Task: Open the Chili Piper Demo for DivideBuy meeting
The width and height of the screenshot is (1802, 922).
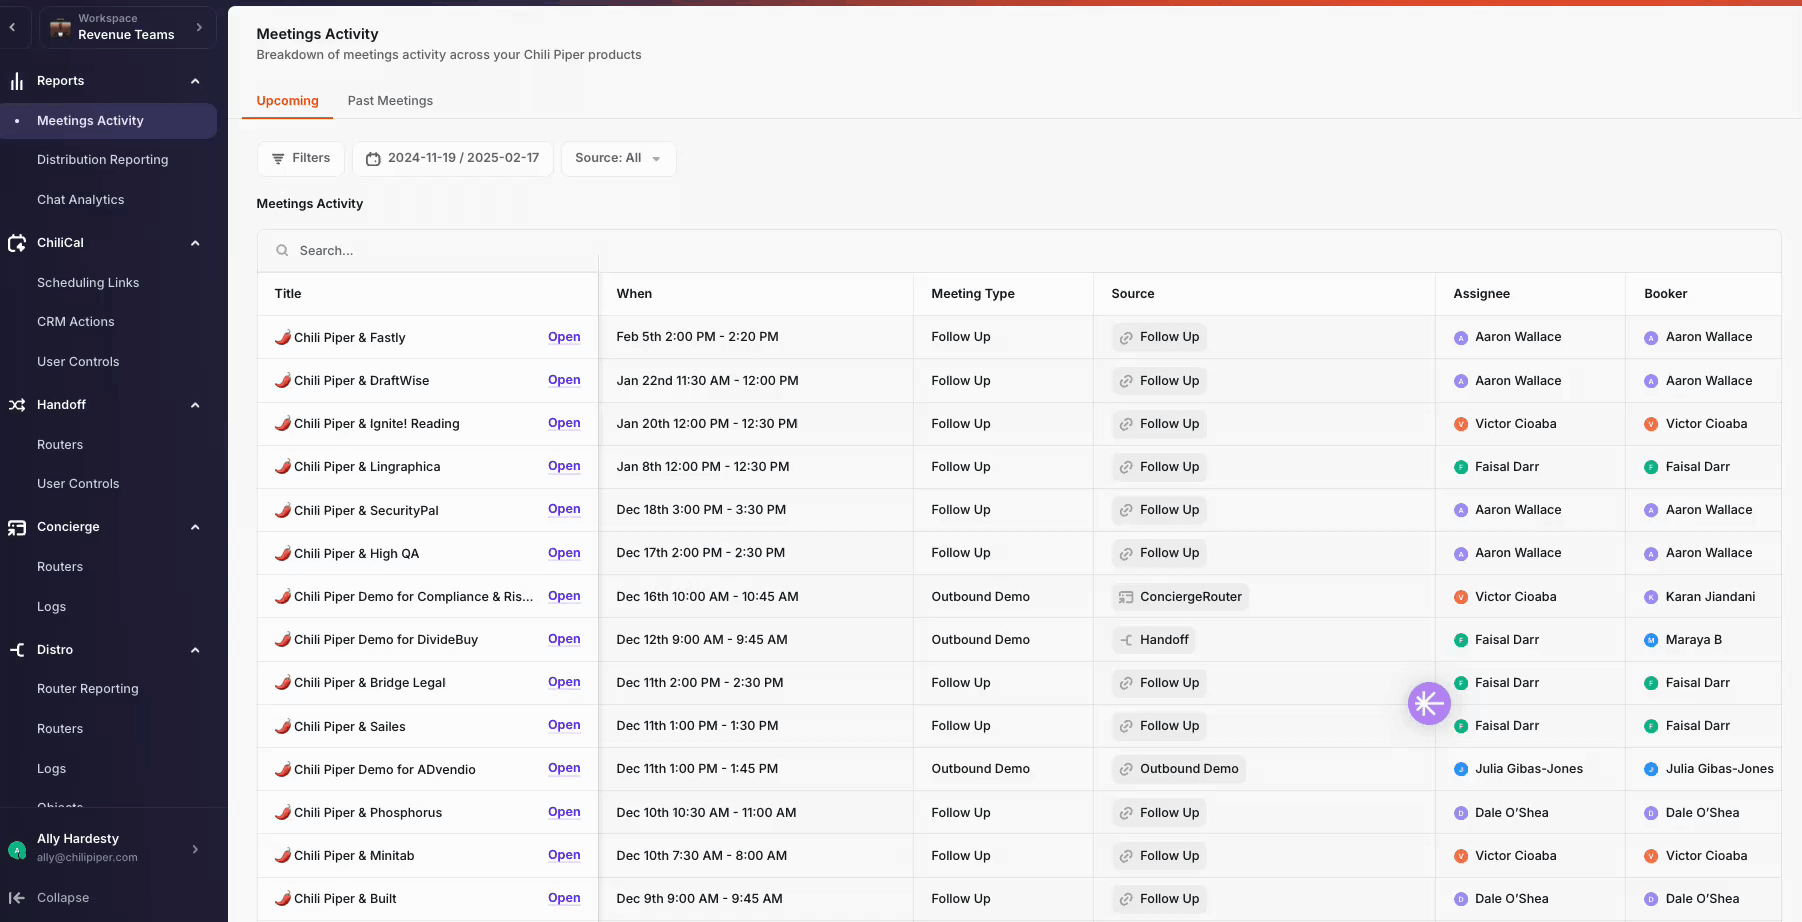Action: pos(564,639)
